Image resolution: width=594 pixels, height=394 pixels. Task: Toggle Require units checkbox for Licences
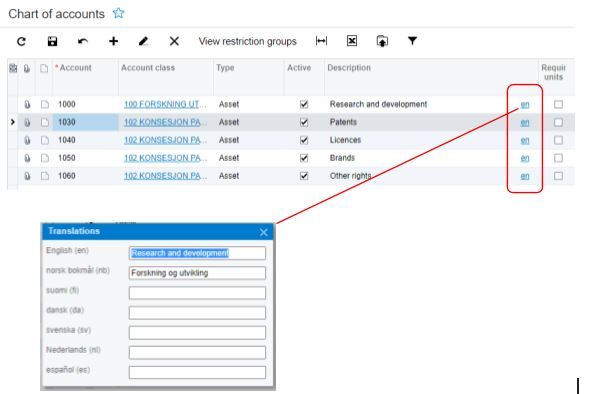coord(558,140)
